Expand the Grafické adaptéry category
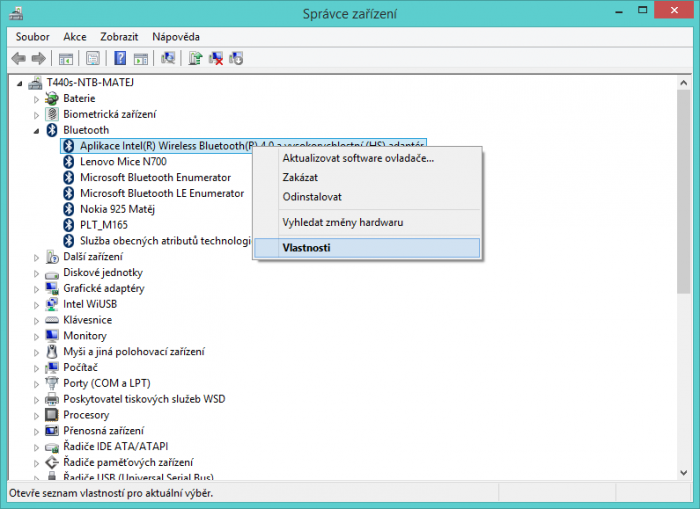Image resolution: width=700 pixels, height=509 pixels. pos(37,289)
